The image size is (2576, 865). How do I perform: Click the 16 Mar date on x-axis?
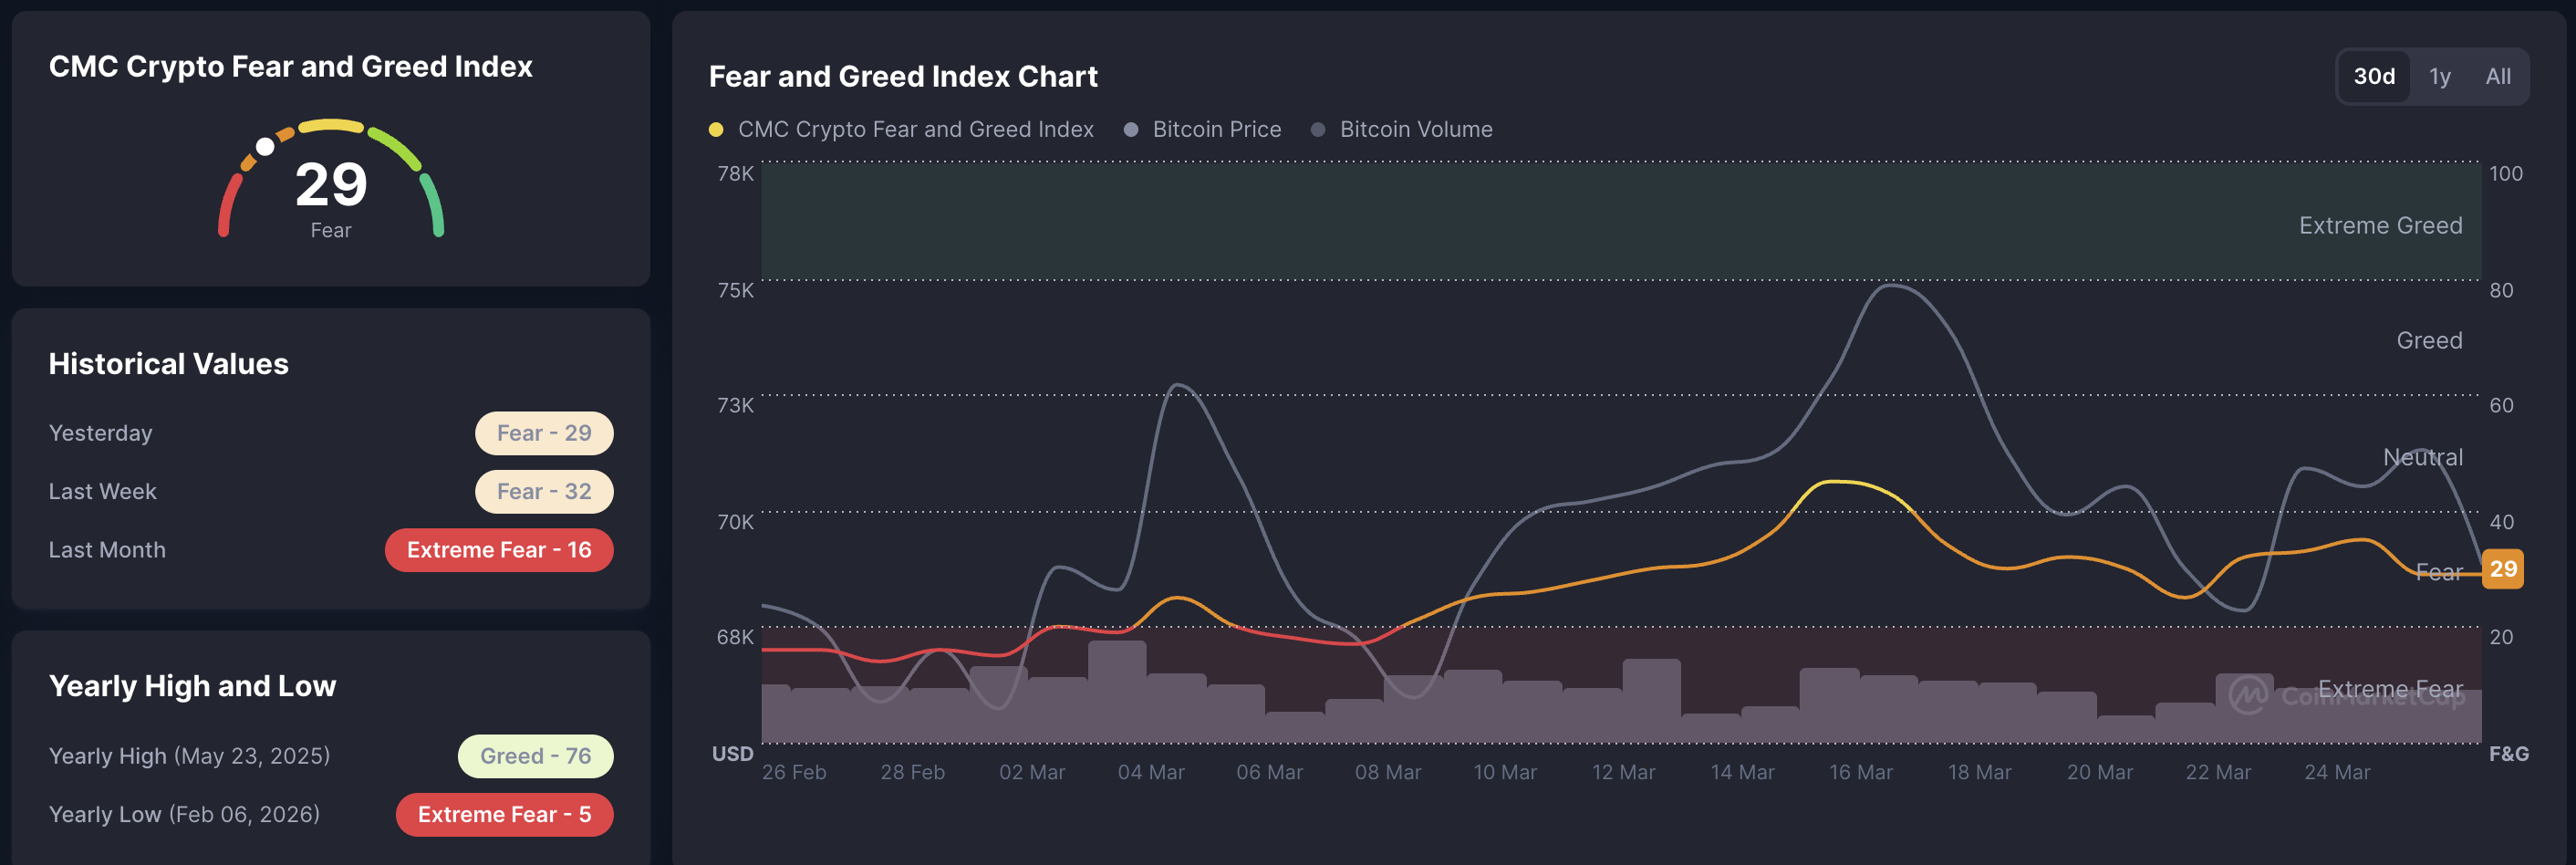click(x=1860, y=772)
